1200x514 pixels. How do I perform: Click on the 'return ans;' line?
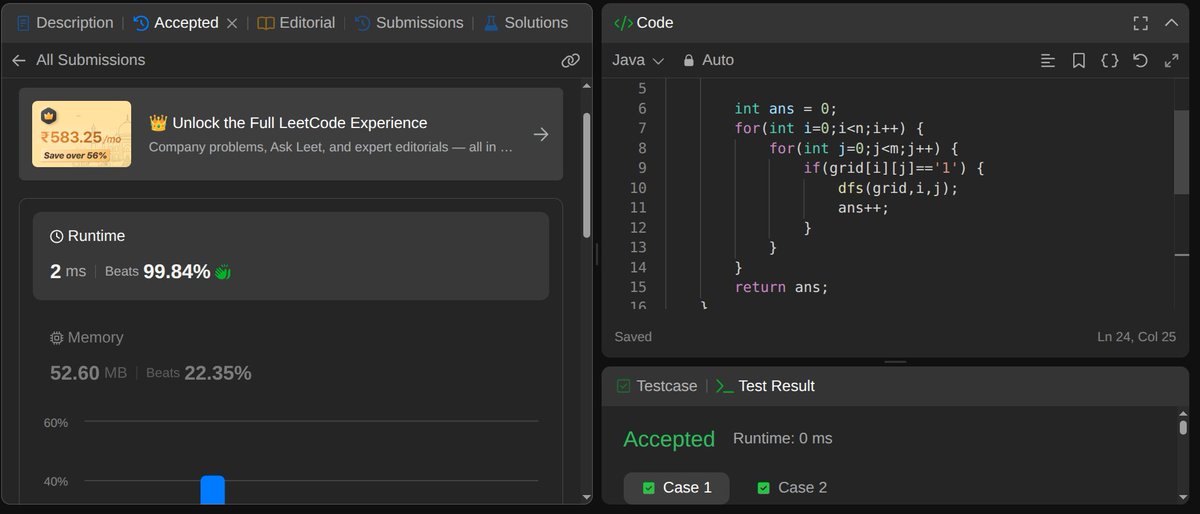pos(782,287)
